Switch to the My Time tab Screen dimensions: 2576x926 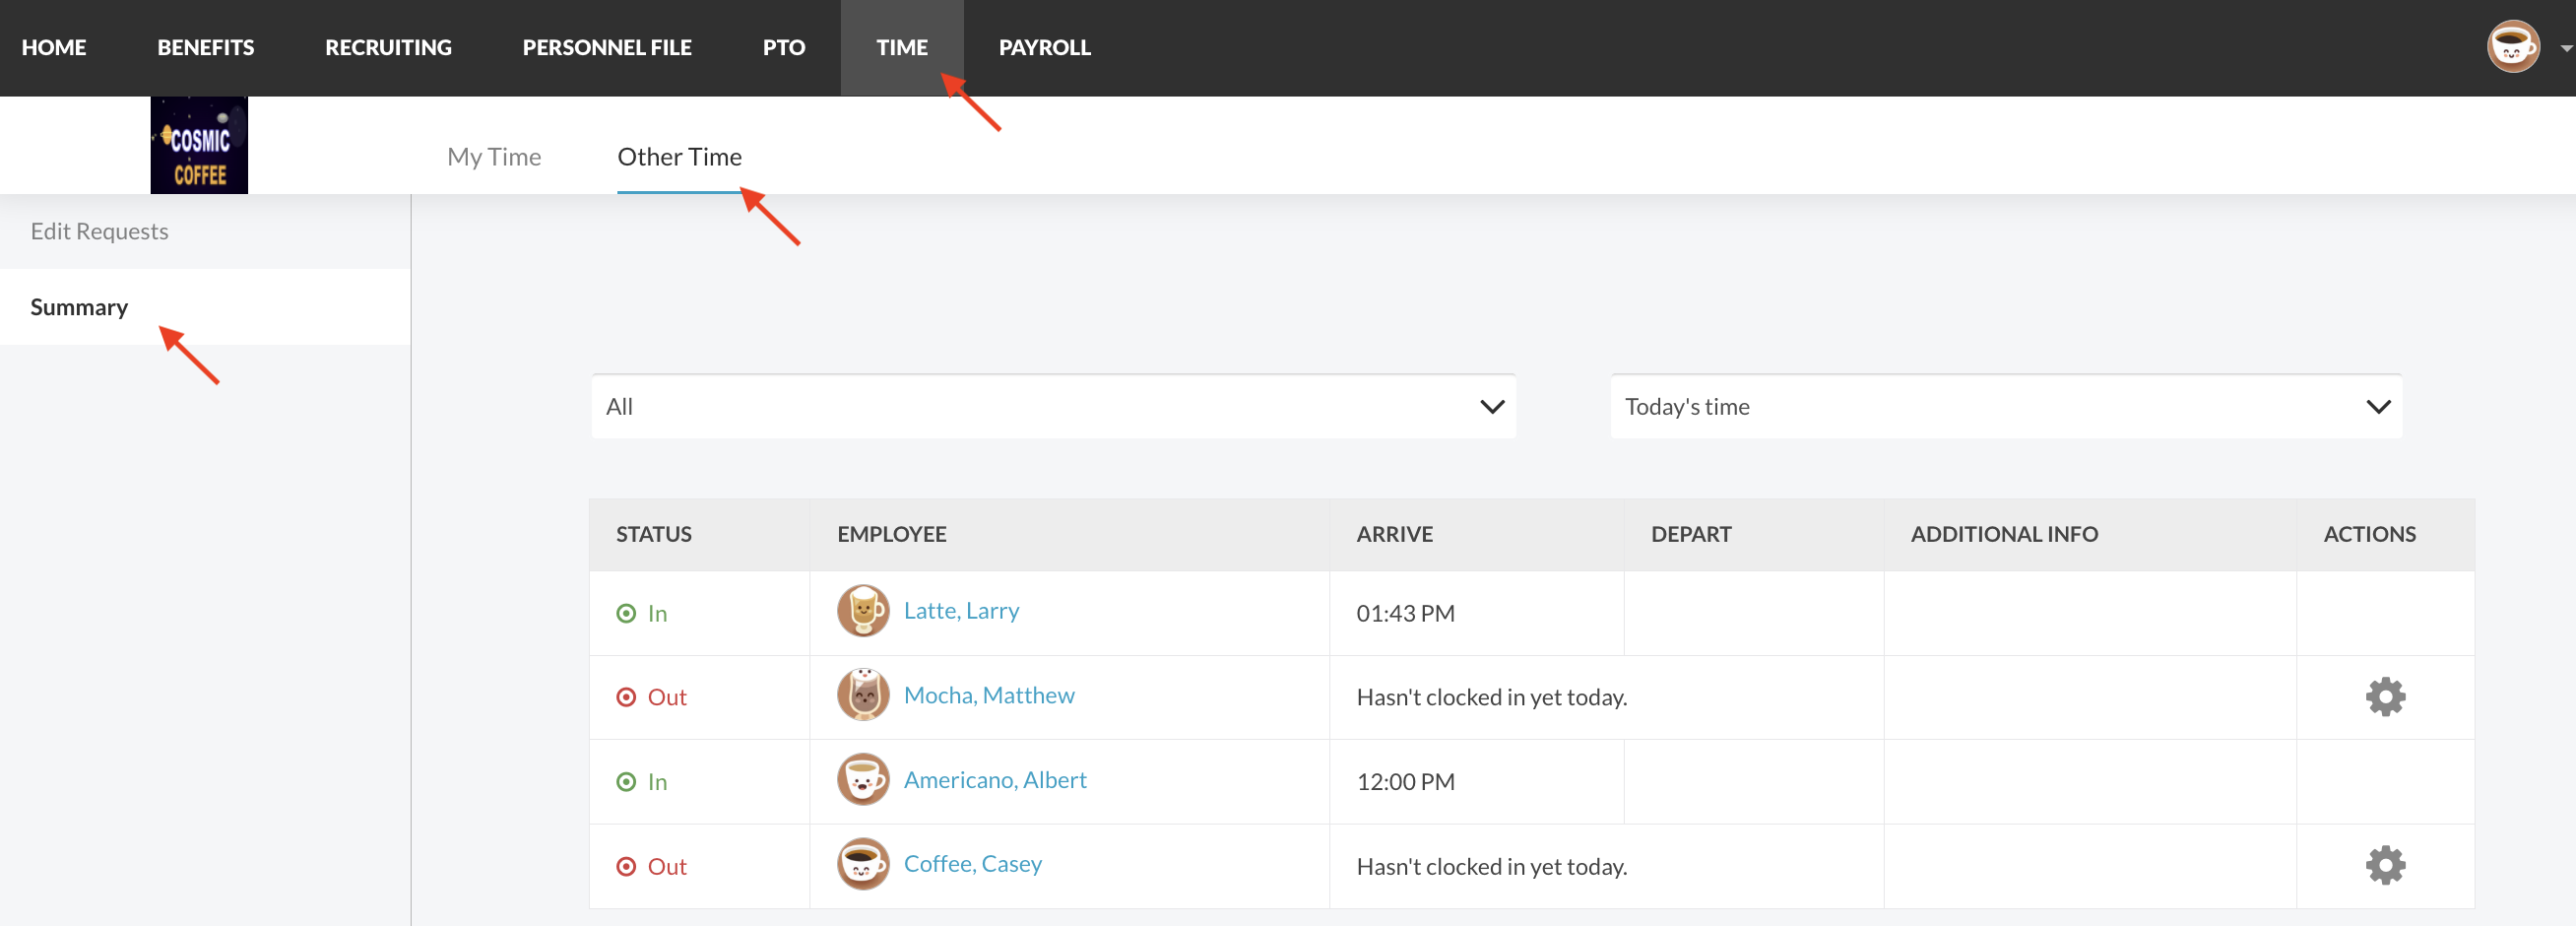point(494,157)
